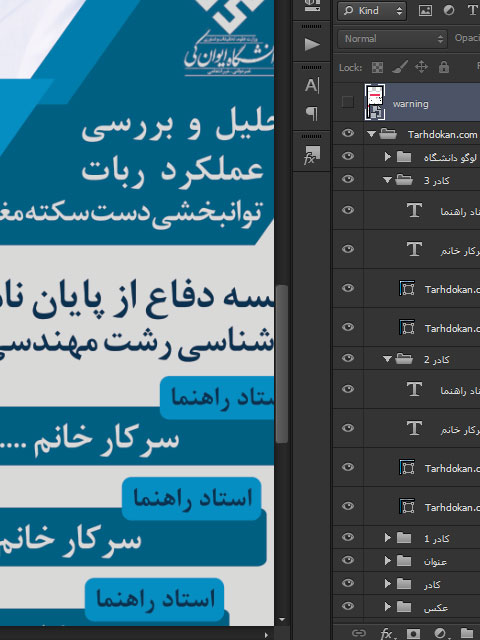Add a layer style via fx button
The width and height of the screenshot is (480, 640).
[387, 633]
